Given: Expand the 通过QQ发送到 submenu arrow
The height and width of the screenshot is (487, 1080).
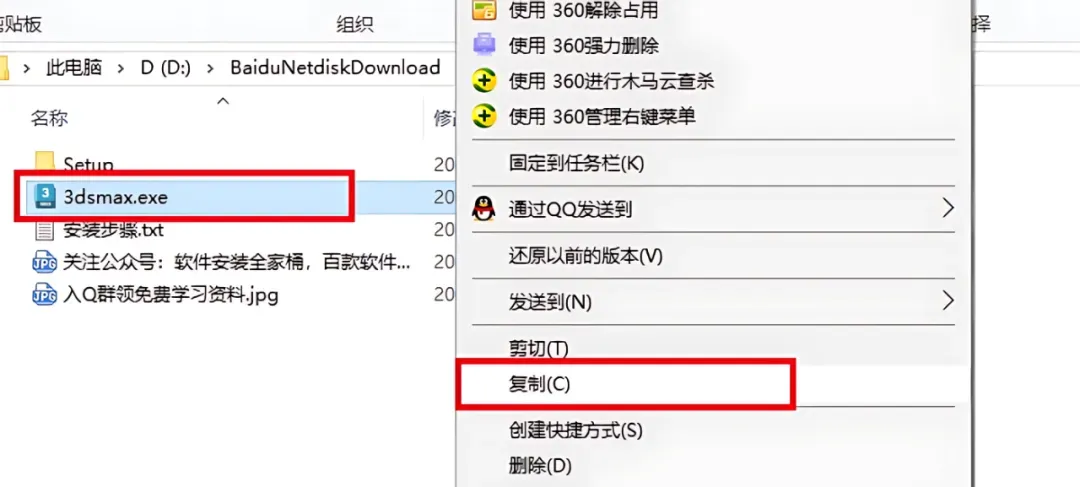Looking at the screenshot, I should coord(948,208).
